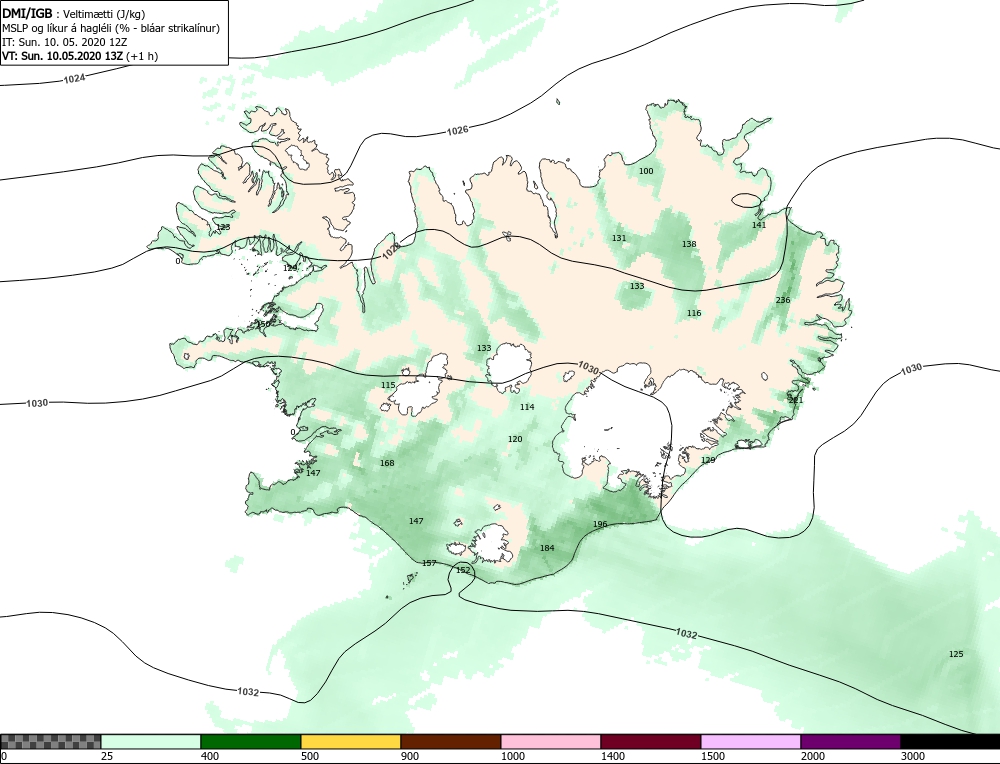Viewport: 1000px width, 764px height.
Task: Select the legend scale label '1400'
Action: click(x=613, y=756)
